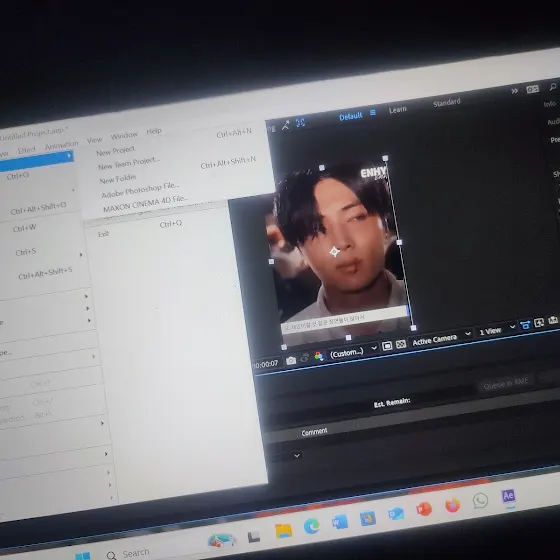Screen dimensions: 560x560
Task: Click the File menu item with Ctrl+Alt+Shift+O
Action: [x=40, y=208]
